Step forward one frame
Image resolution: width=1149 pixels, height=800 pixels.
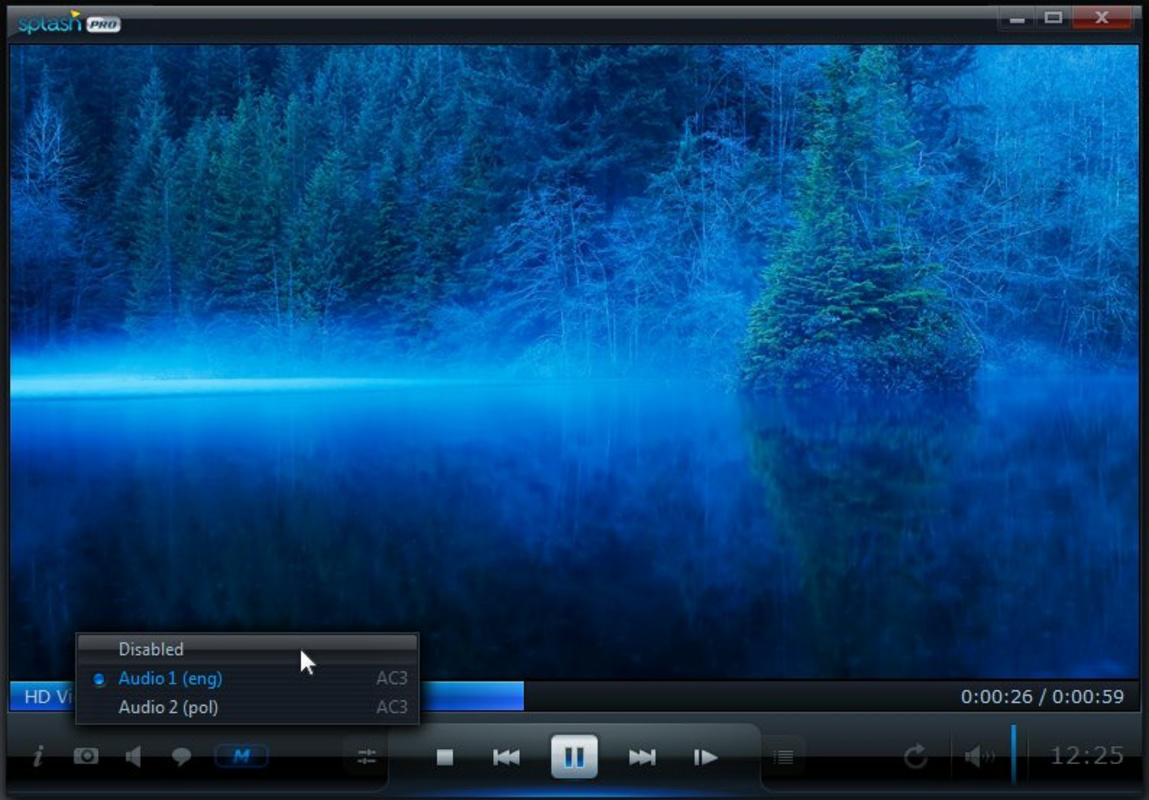click(705, 757)
